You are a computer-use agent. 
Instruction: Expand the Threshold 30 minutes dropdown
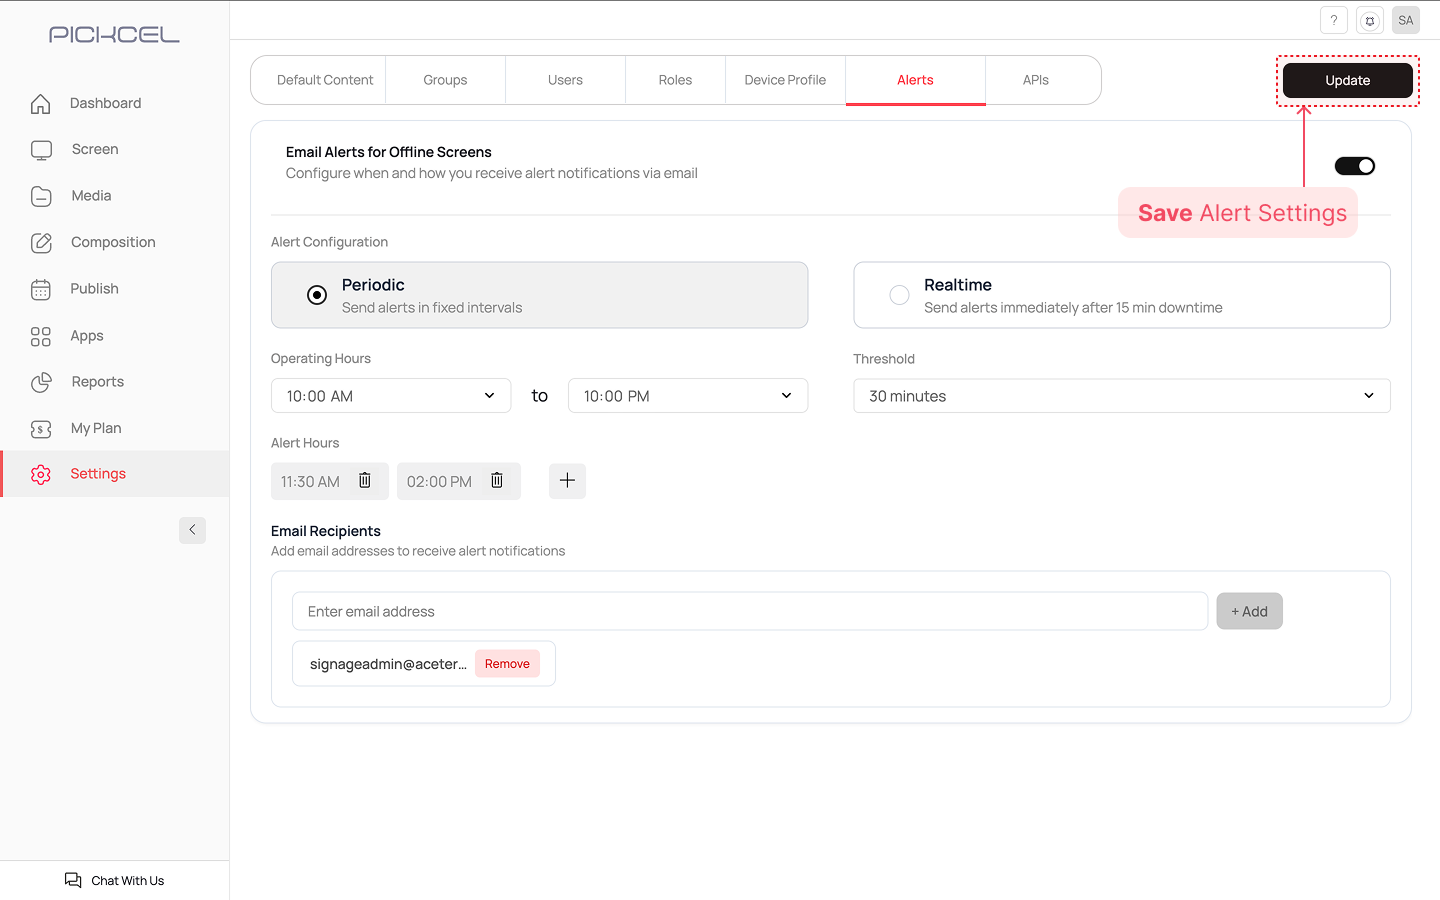pyautogui.click(x=1121, y=396)
